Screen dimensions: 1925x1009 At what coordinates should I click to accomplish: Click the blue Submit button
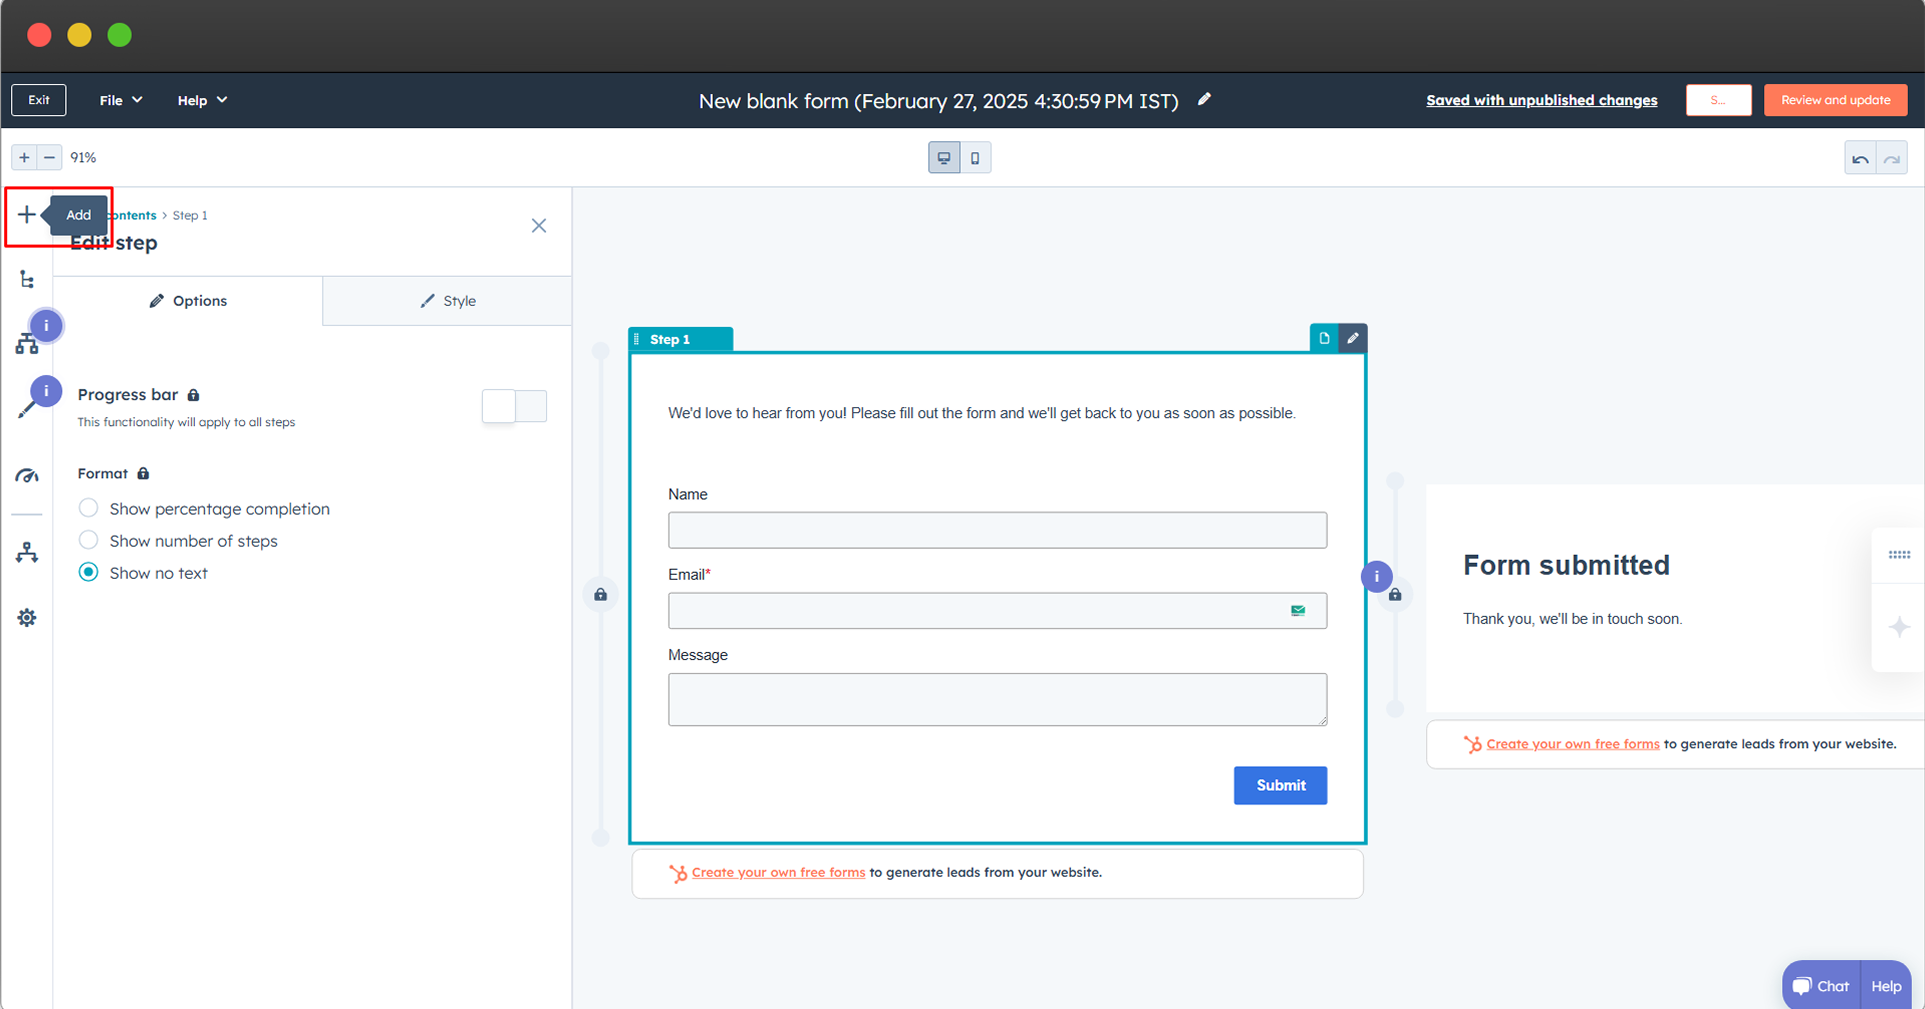click(x=1280, y=785)
